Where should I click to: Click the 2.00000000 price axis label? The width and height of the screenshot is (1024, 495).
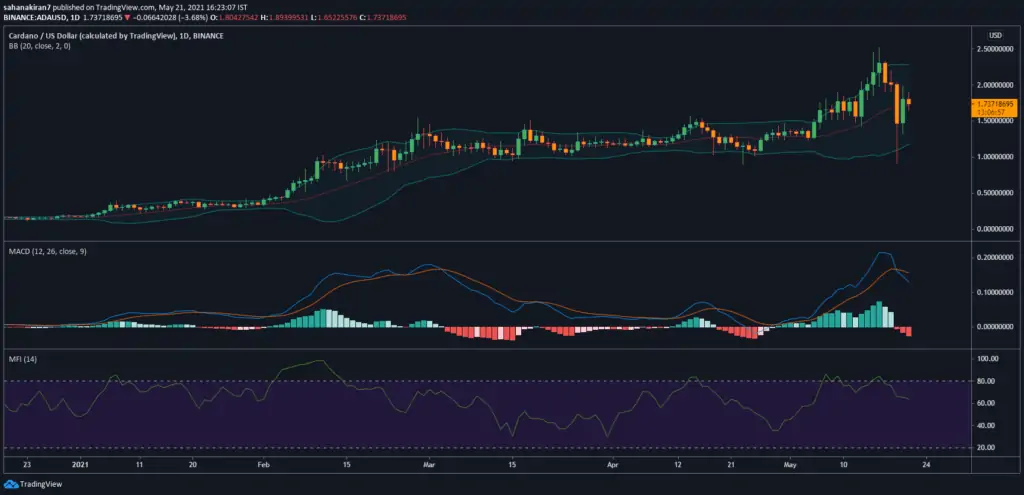coord(995,85)
